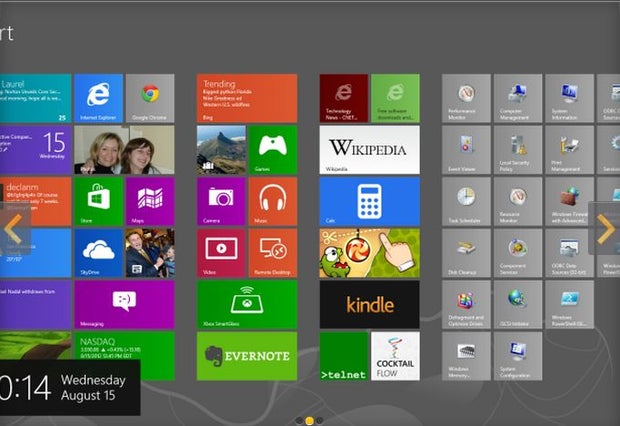Viewport: 620px width, 426px height.
Task: Launch Google Chrome from its tile
Action: pos(150,98)
